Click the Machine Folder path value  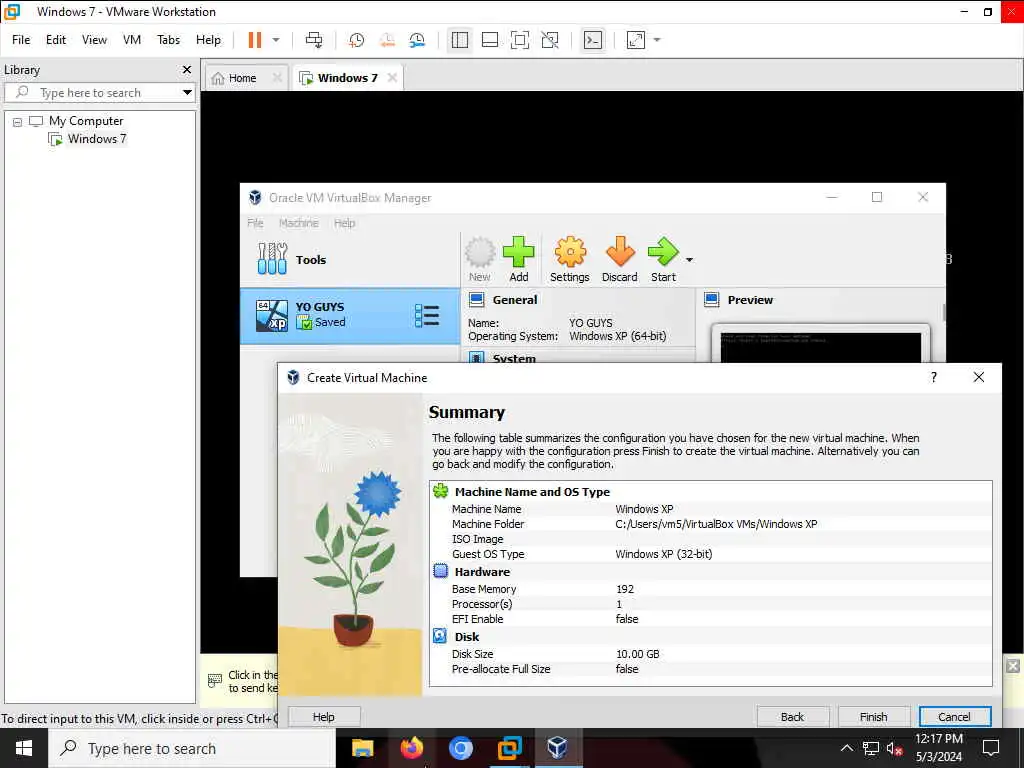click(x=716, y=524)
